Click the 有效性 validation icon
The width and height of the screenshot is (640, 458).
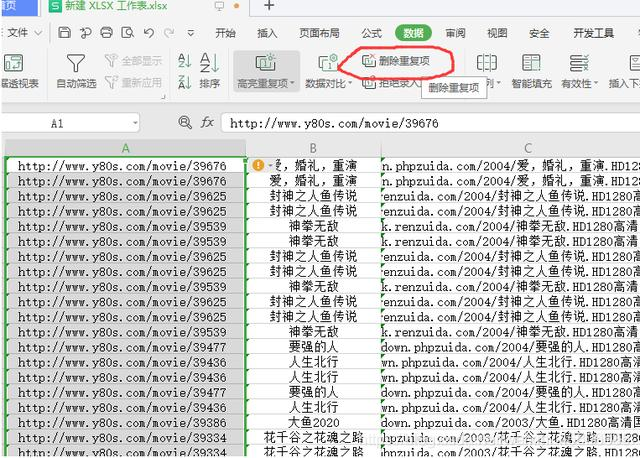click(x=579, y=63)
